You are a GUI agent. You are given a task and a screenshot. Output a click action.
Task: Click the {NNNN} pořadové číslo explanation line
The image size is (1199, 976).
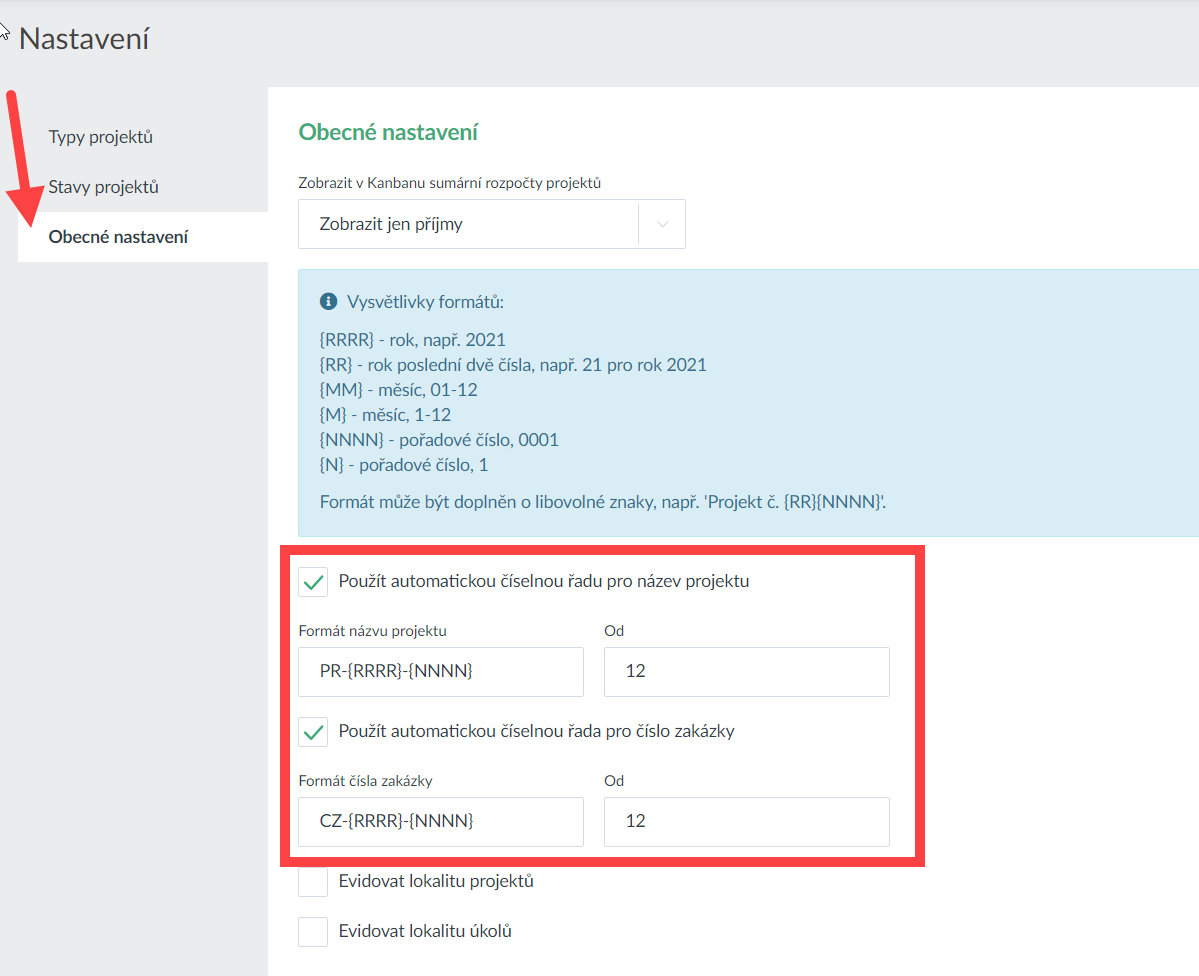439,440
